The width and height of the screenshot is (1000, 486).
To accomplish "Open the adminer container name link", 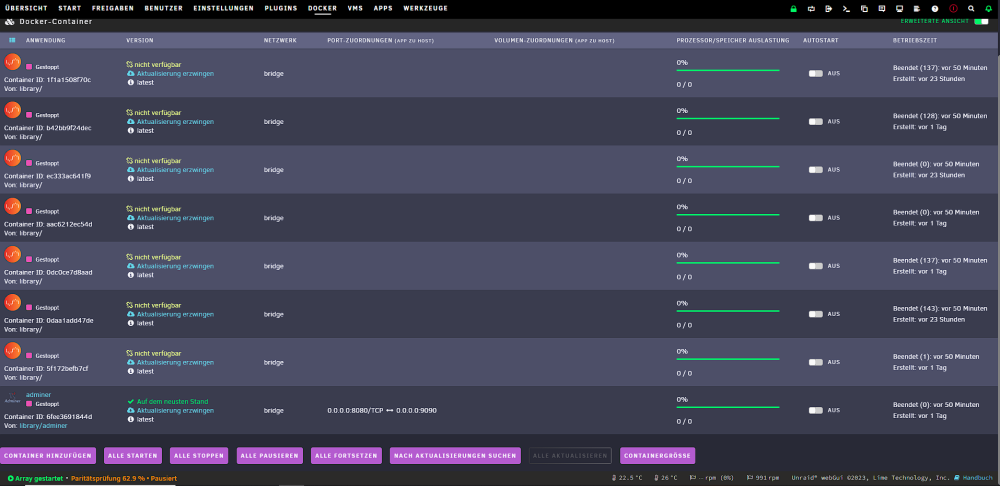I will click(38, 395).
